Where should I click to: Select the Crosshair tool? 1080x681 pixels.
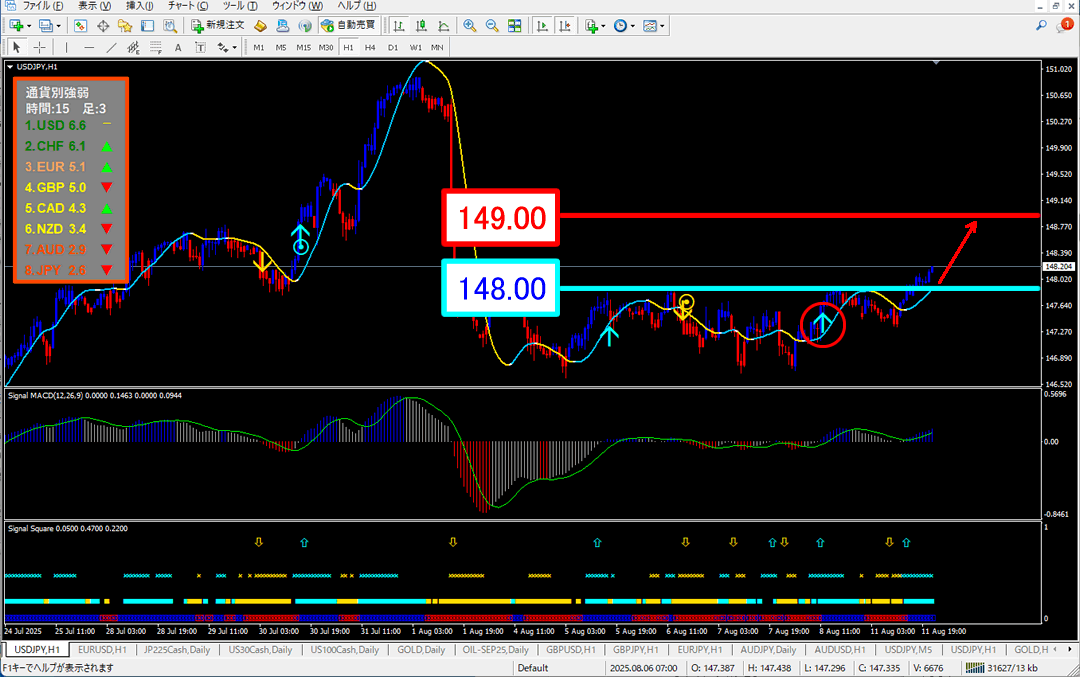tap(40, 48)
